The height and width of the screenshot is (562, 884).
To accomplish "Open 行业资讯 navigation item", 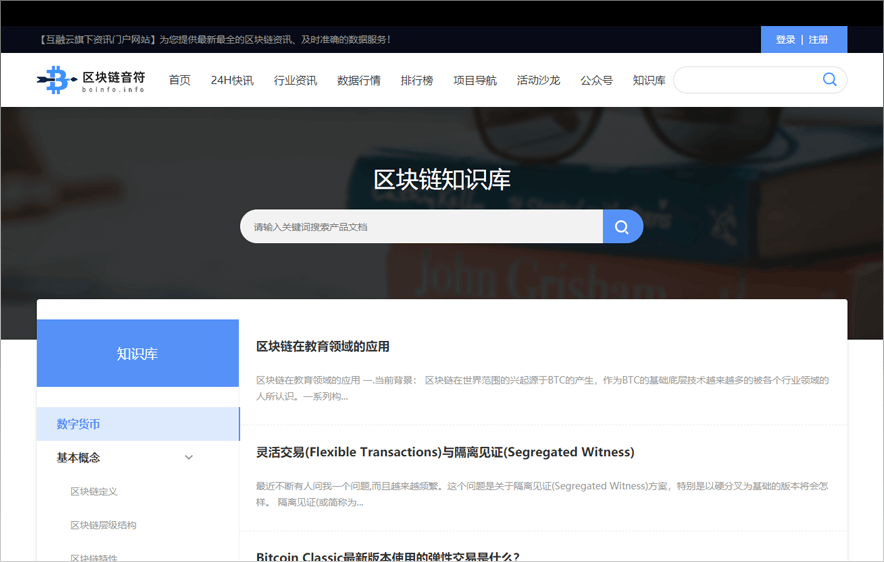I will click(295, 80).
